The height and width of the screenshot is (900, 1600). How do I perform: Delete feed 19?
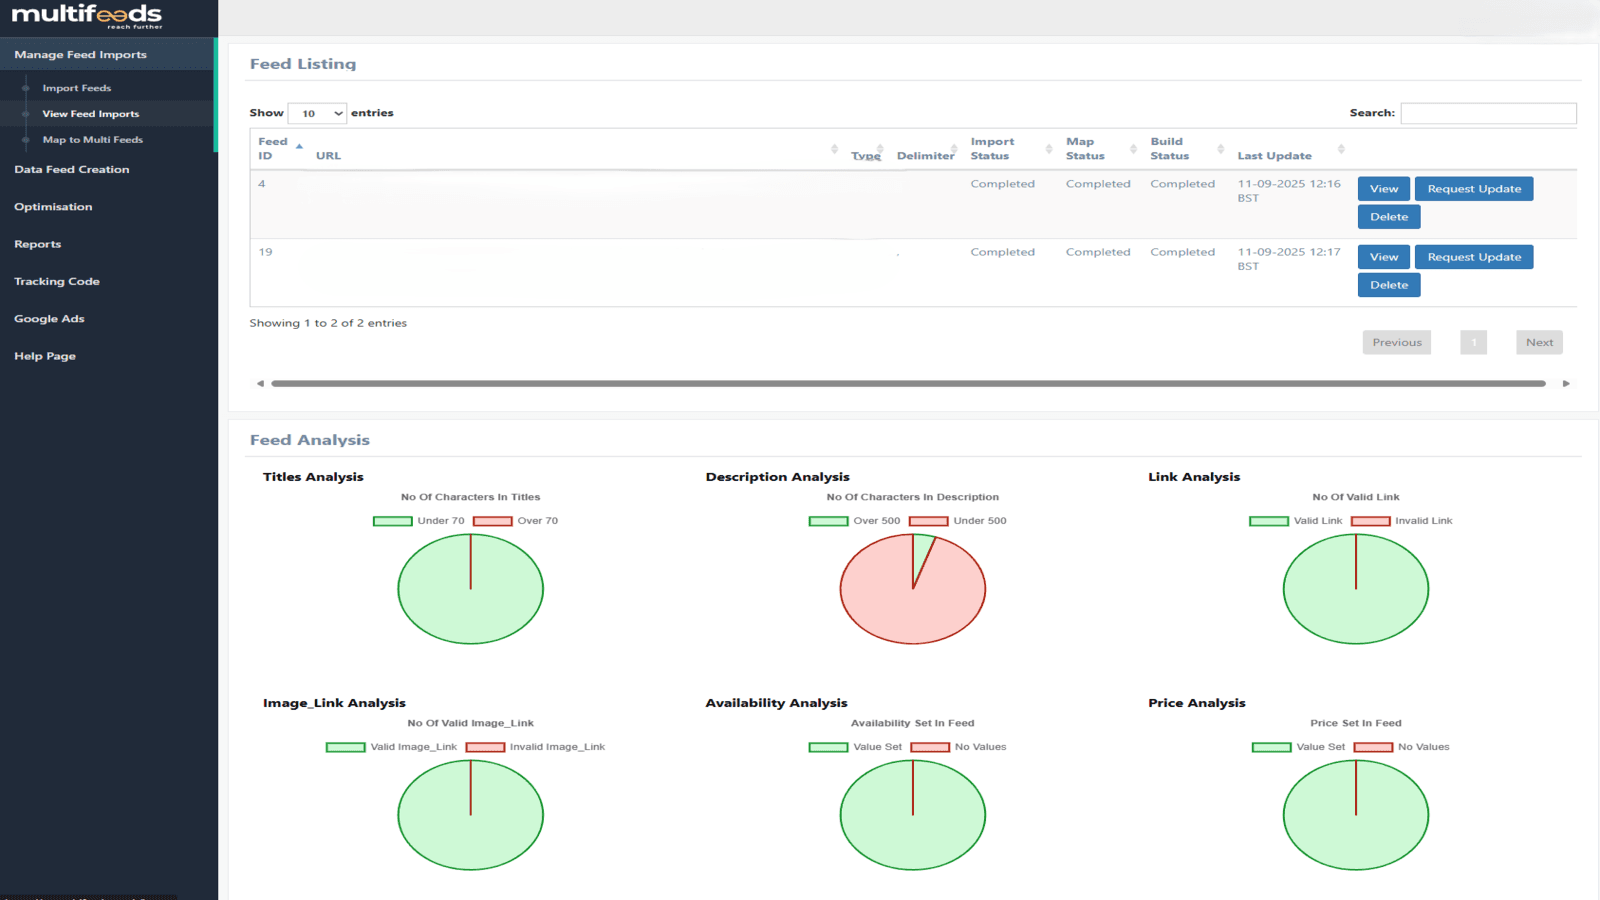(x=1389, y=285)
